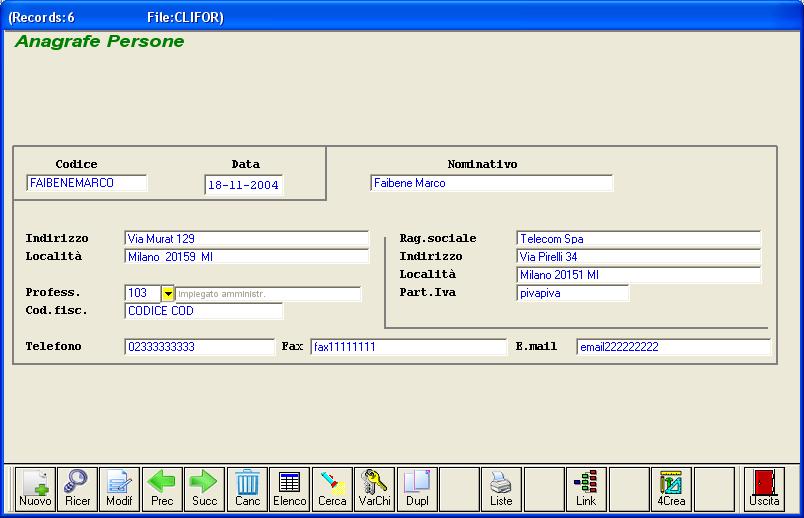The height and width of the screenshot is (518, 804).
Task: Go to next record with Succ
Action: click(x=204, y=487)
